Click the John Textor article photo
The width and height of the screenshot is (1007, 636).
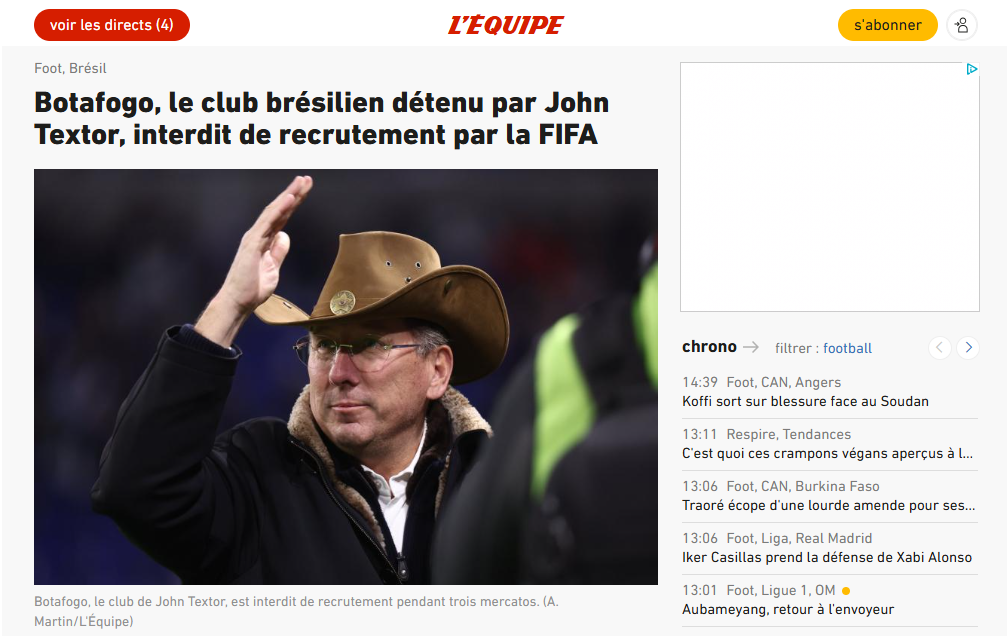point(346,376)
